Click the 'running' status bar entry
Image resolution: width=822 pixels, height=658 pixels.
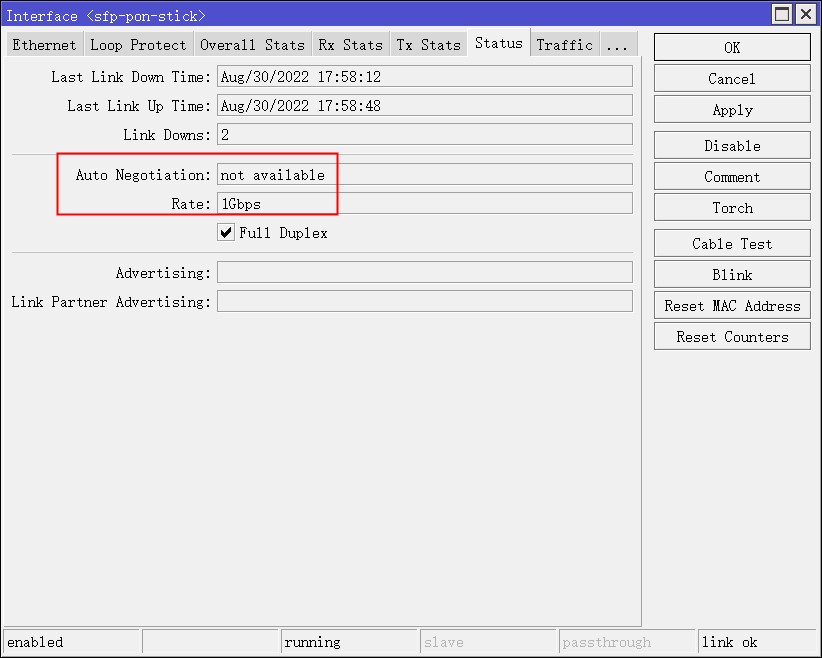pyautogui.click(x=350, y=642)
